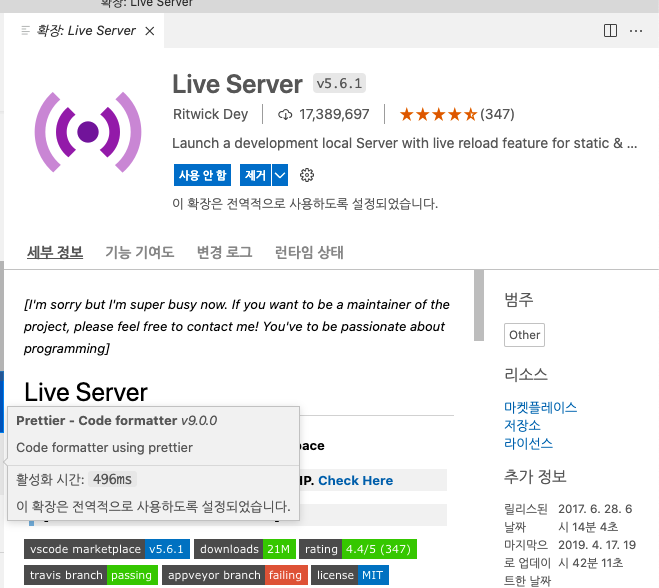Click the Live Server readme heading
Screen dimensions: 659x588
click(86, 392)
